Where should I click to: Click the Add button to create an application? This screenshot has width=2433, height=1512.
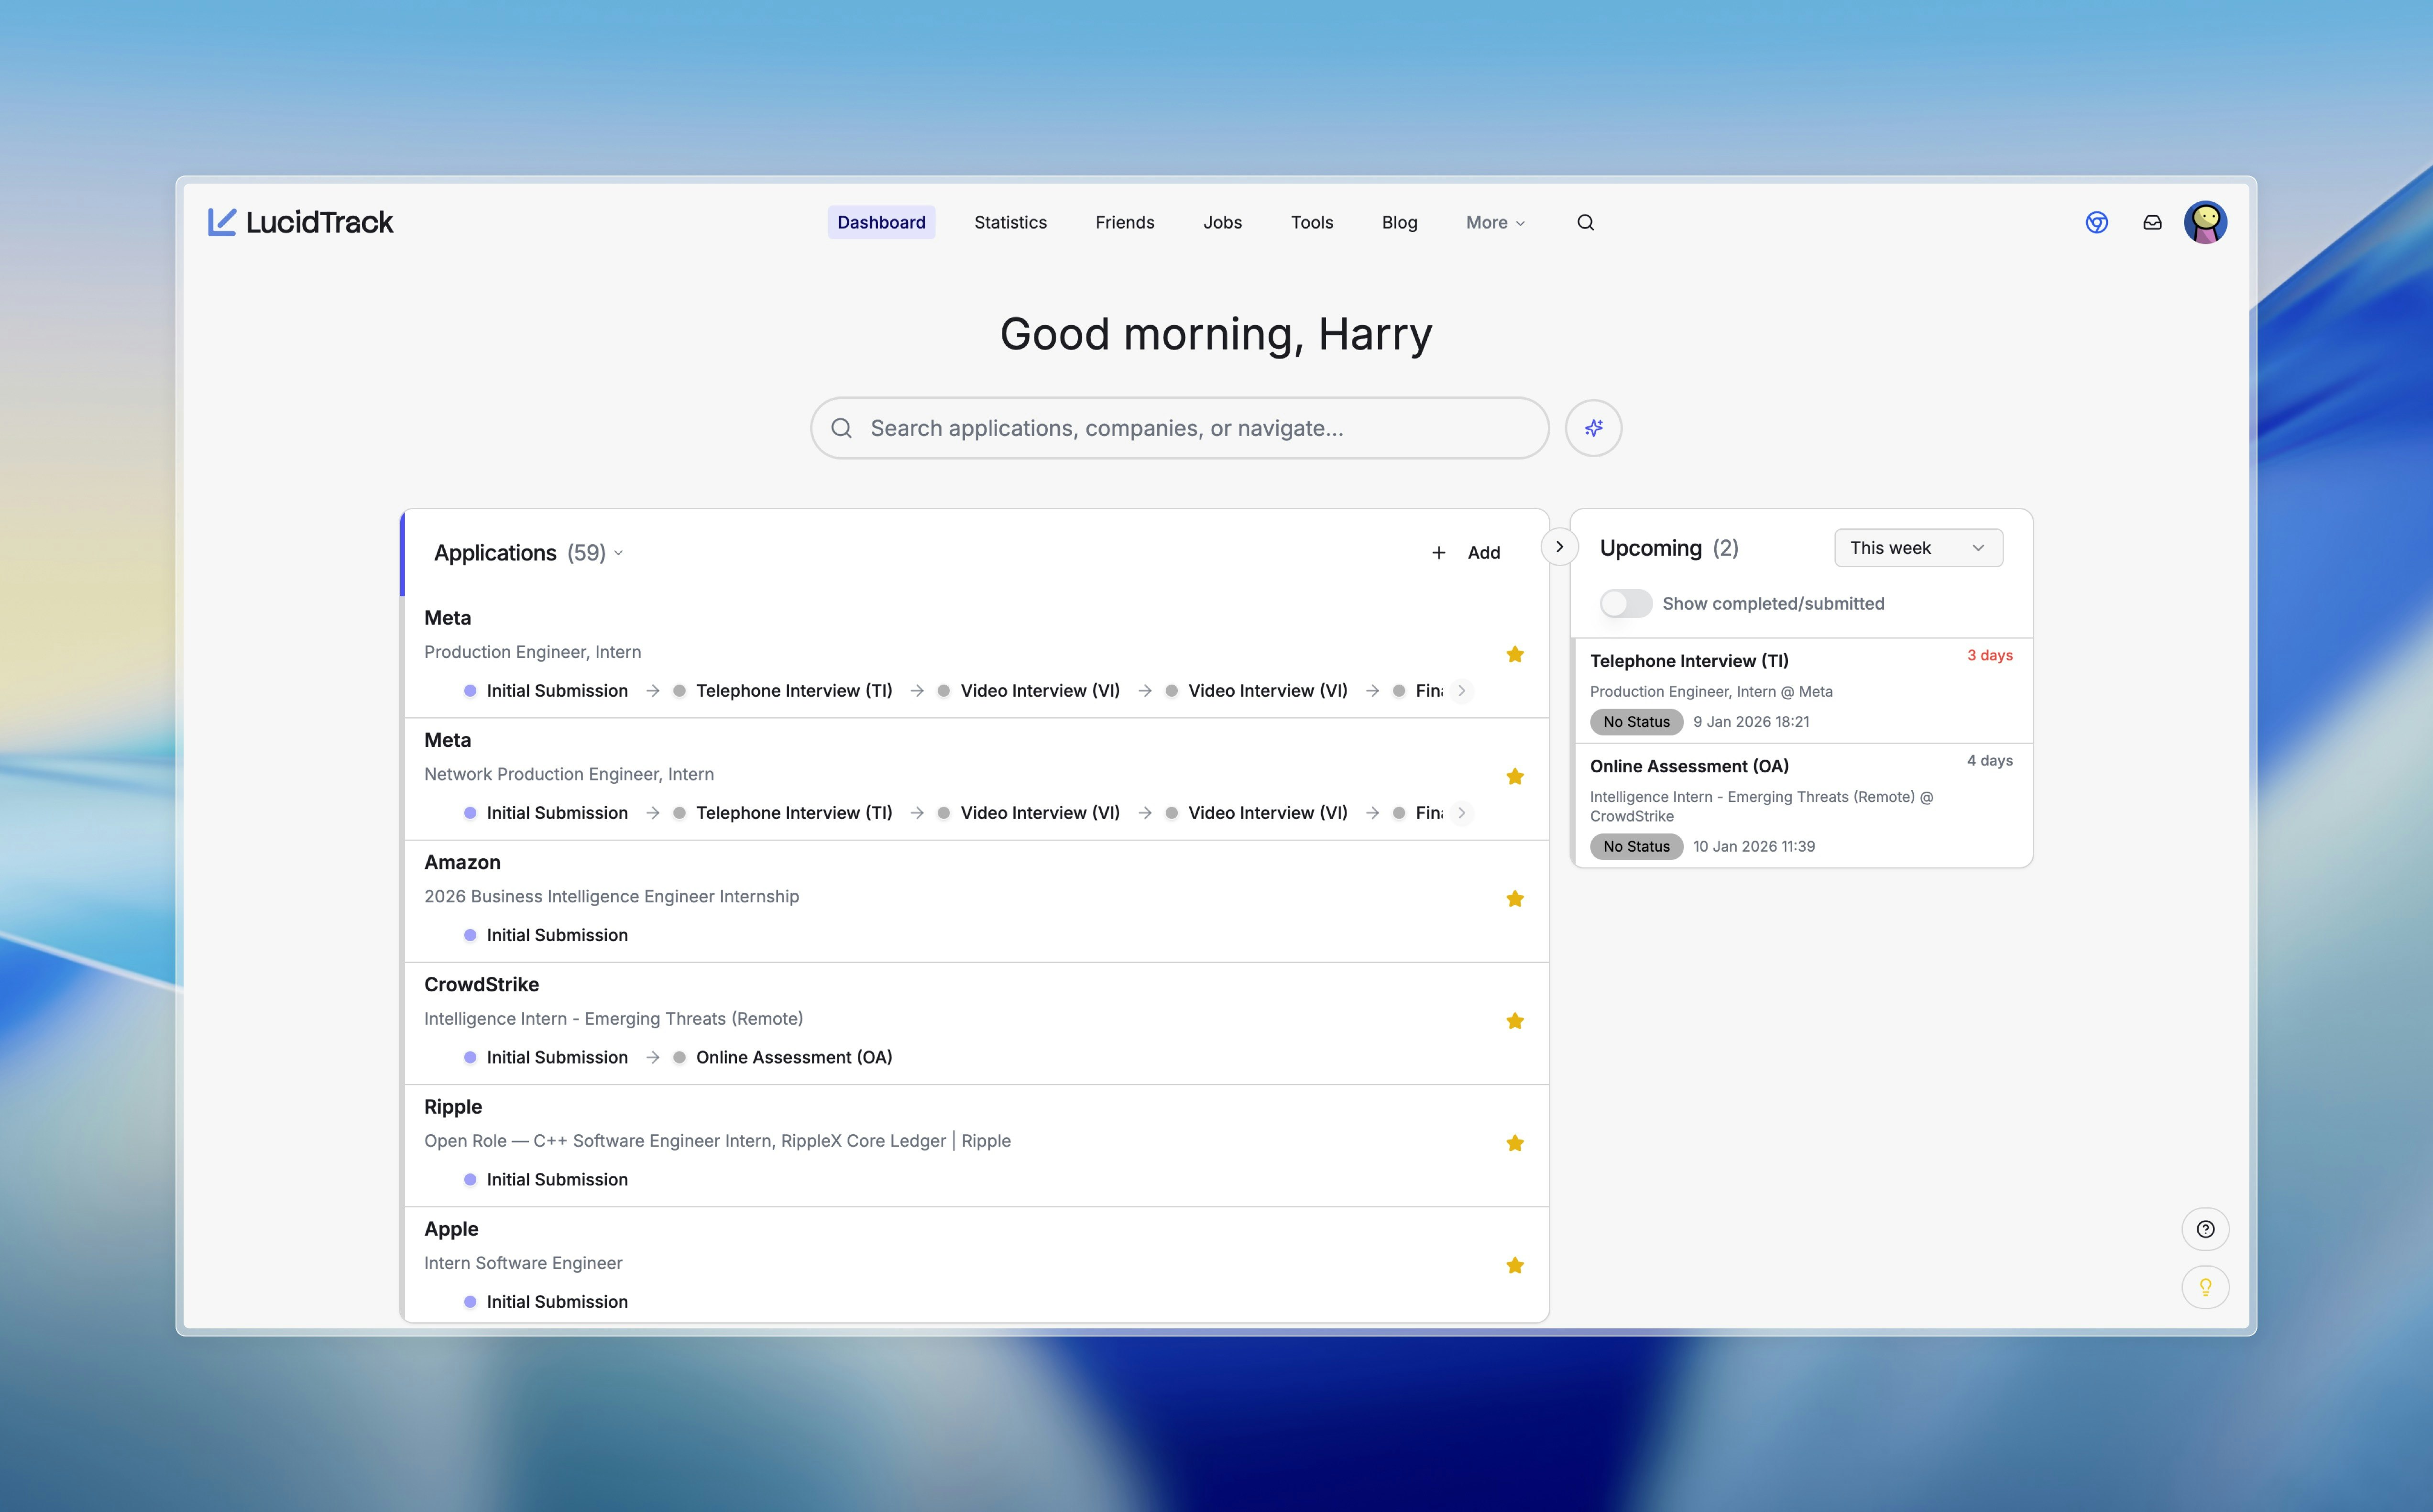(1466, 552)
